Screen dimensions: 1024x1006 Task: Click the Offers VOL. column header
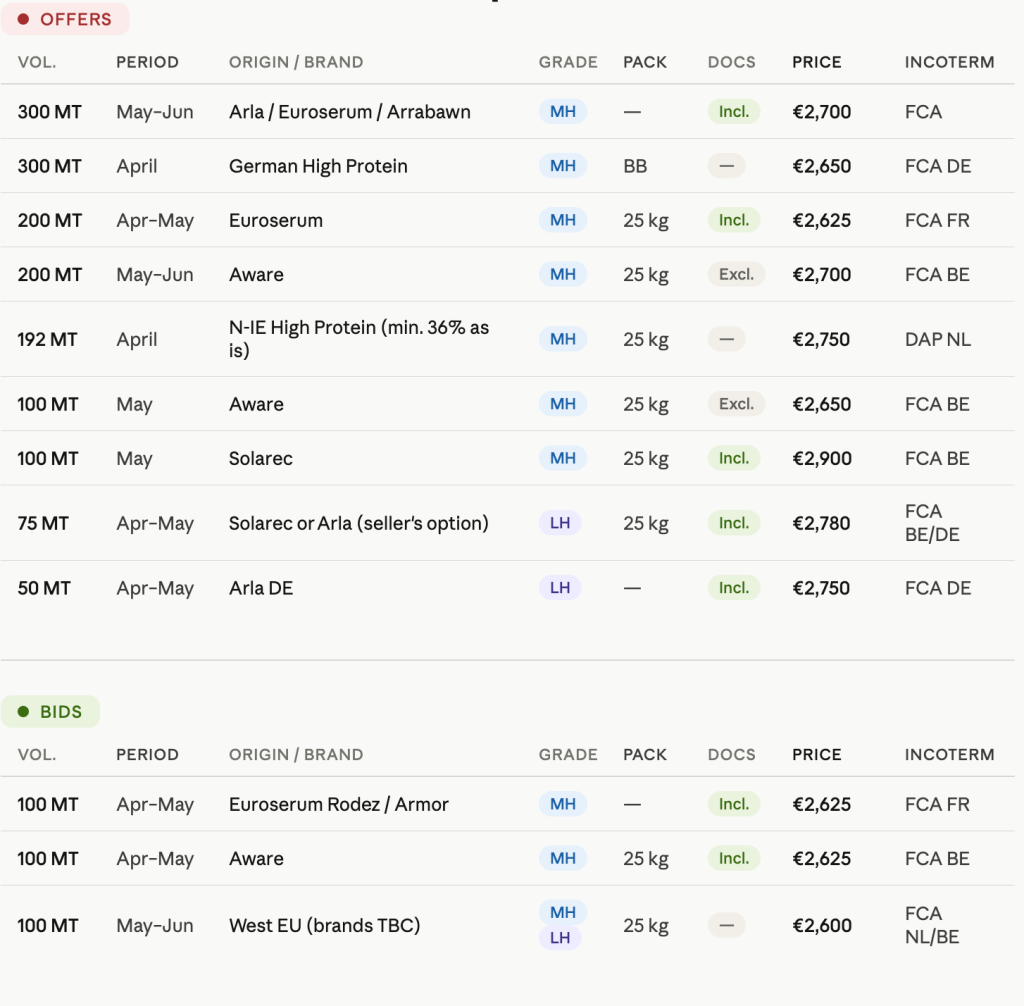click(37, 62)
